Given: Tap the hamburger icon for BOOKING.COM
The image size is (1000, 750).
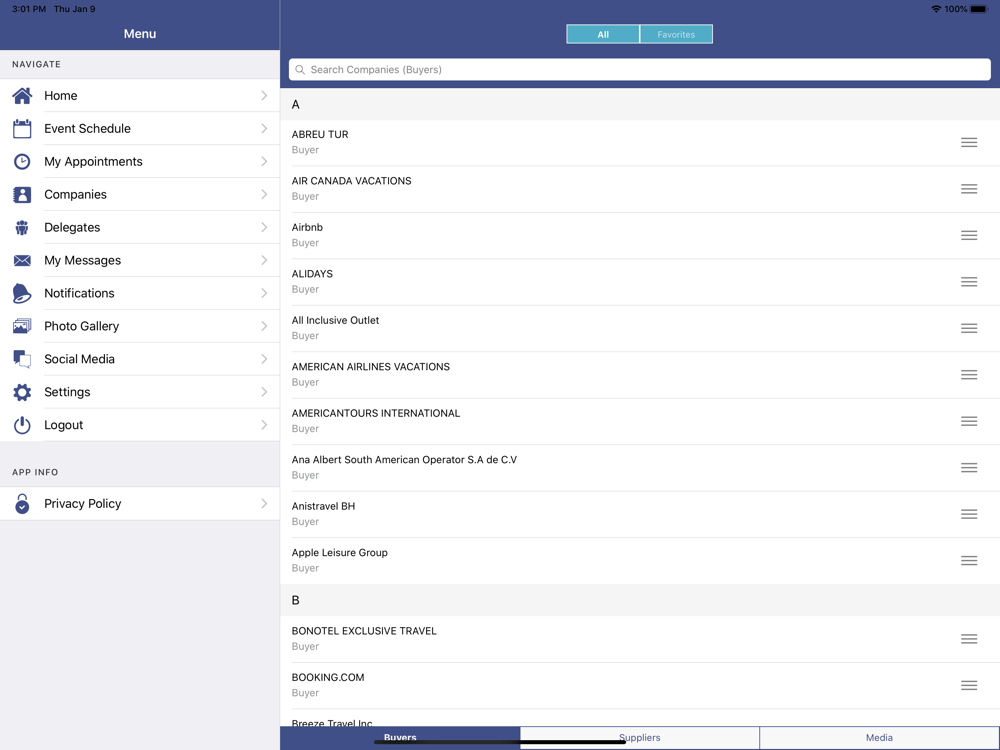Looking at the screenshot, I should pyautogui.click(x=969, y=685).
